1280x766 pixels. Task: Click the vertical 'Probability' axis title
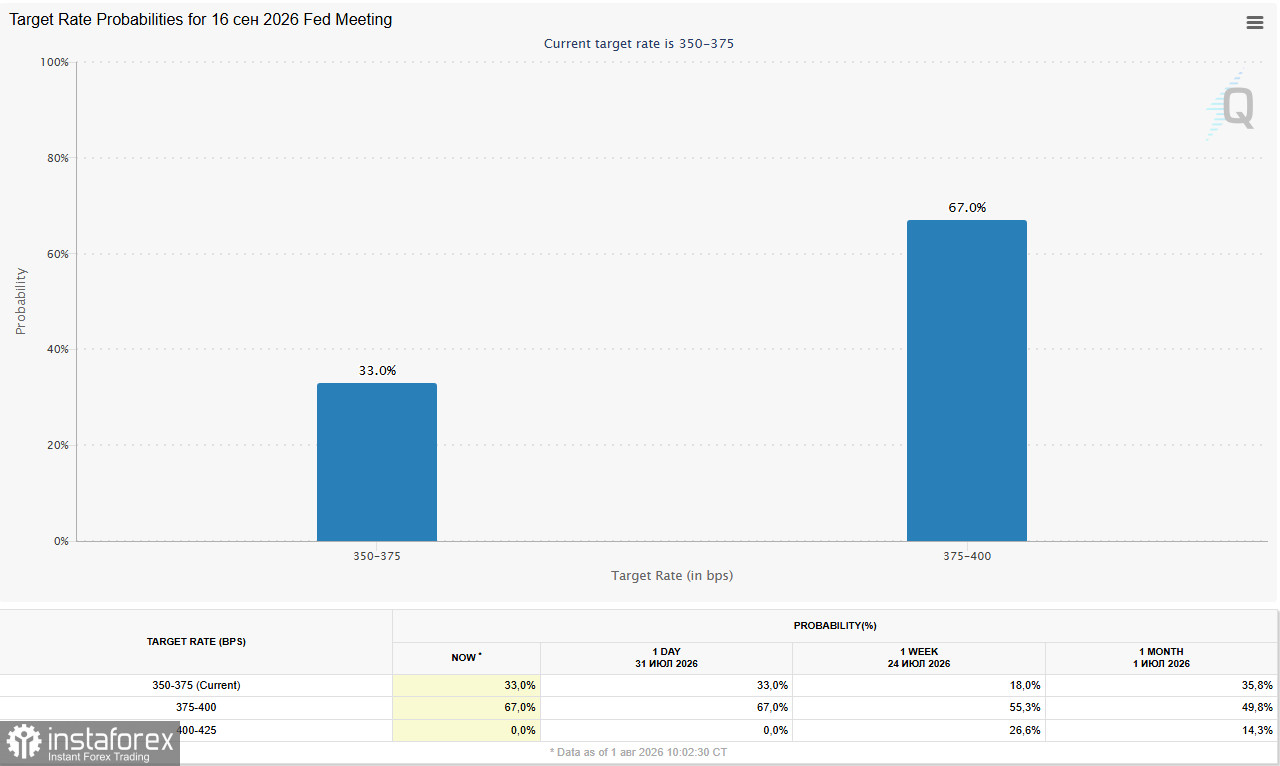pos(21,301)
